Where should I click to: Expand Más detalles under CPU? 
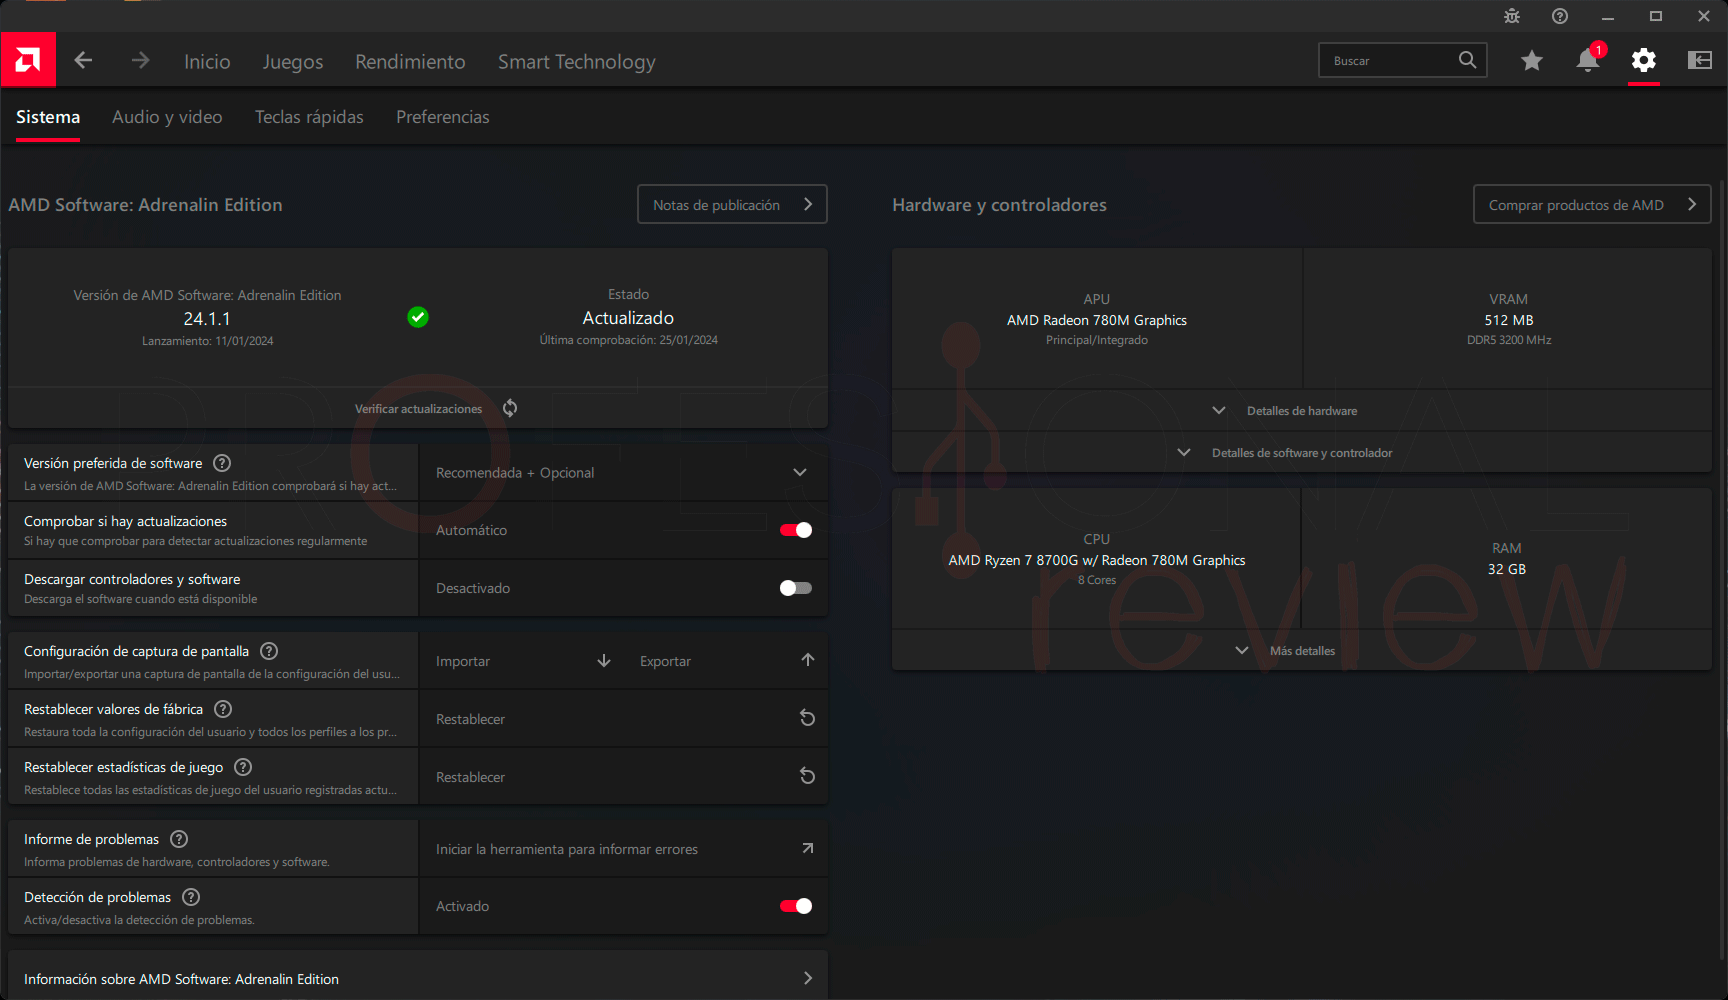(1301, 651)
